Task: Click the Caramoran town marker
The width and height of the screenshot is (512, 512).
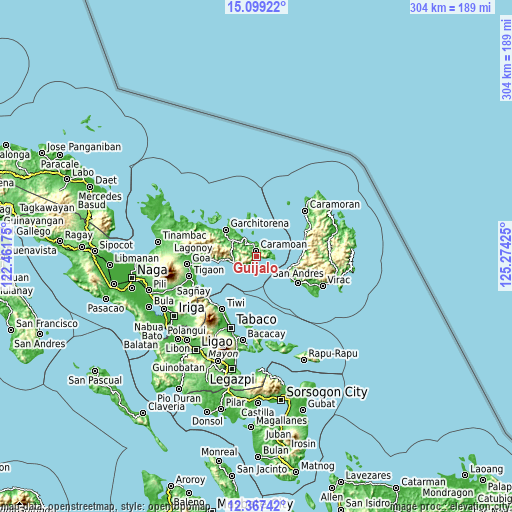Action: pyautogui.click(x=305, y=211)
